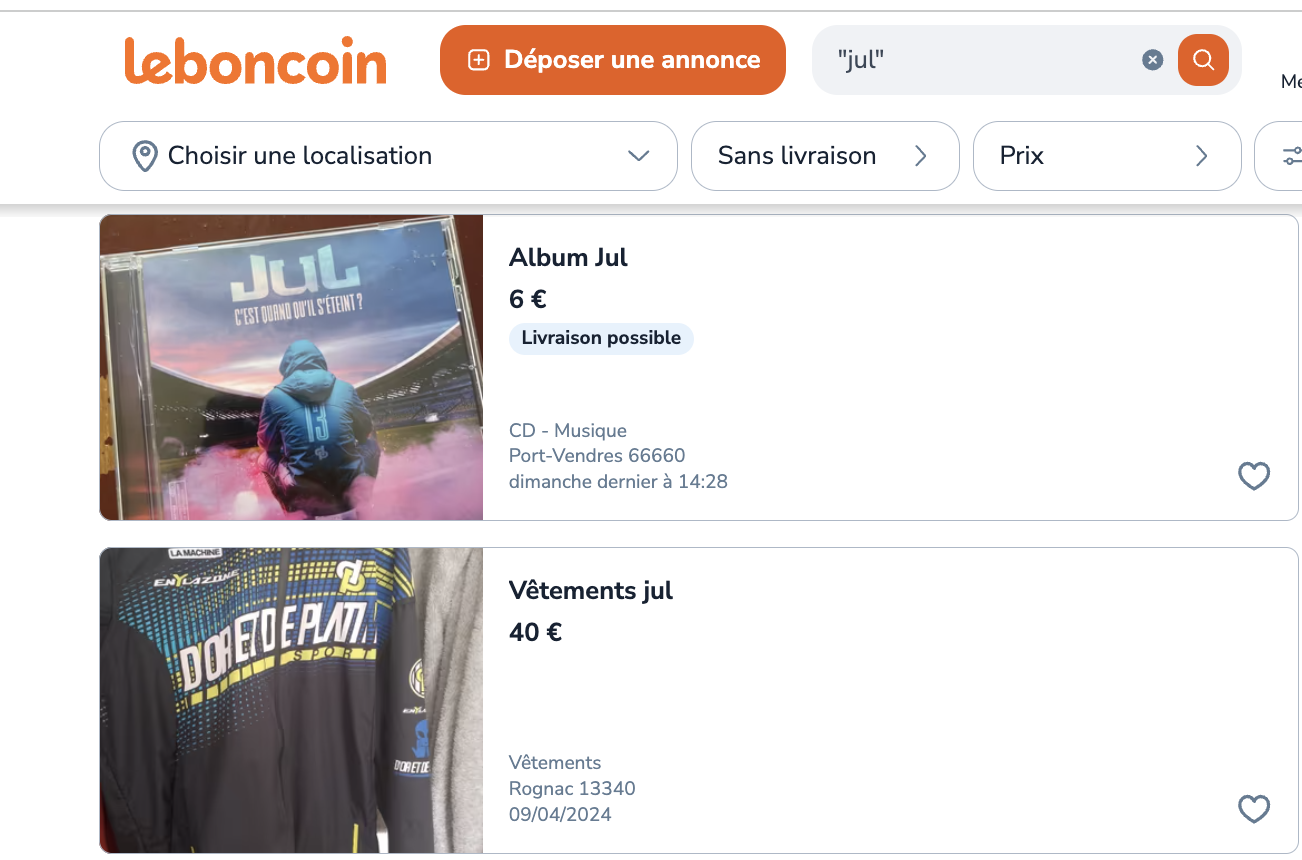Open the Jul jacket clothing thumbnail
The width and height of the screenshot is (1302, 860).
(291, 700)
